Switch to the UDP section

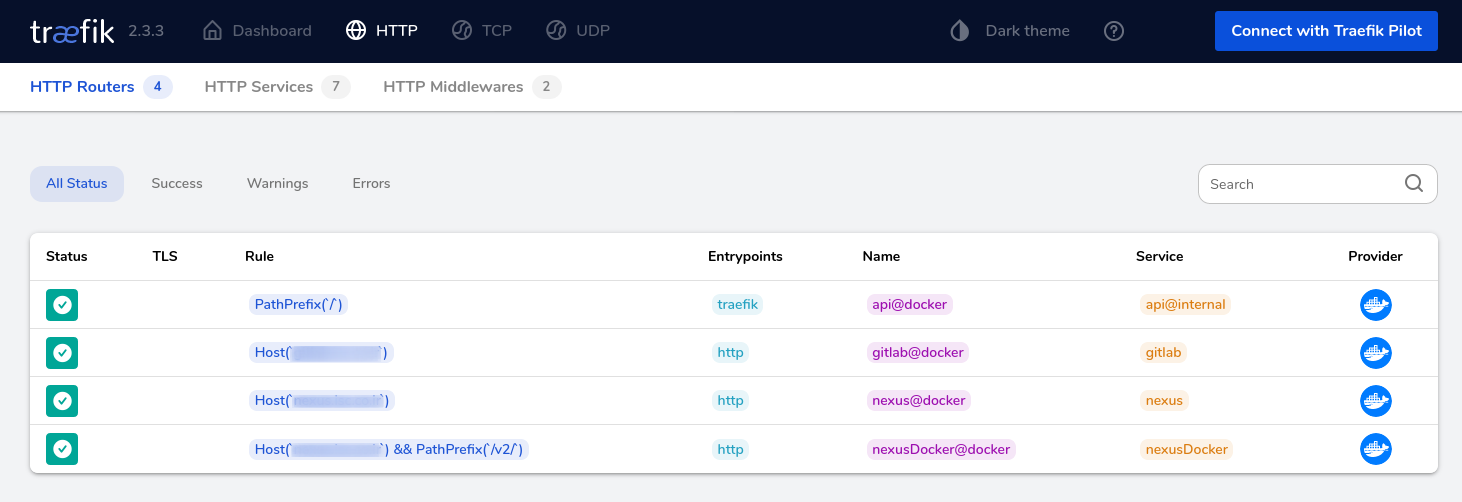[577, 31]
